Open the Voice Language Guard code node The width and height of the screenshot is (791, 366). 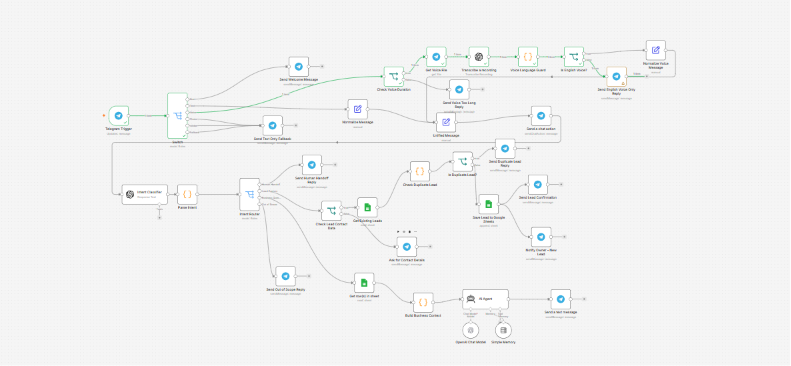click(528, 57)
